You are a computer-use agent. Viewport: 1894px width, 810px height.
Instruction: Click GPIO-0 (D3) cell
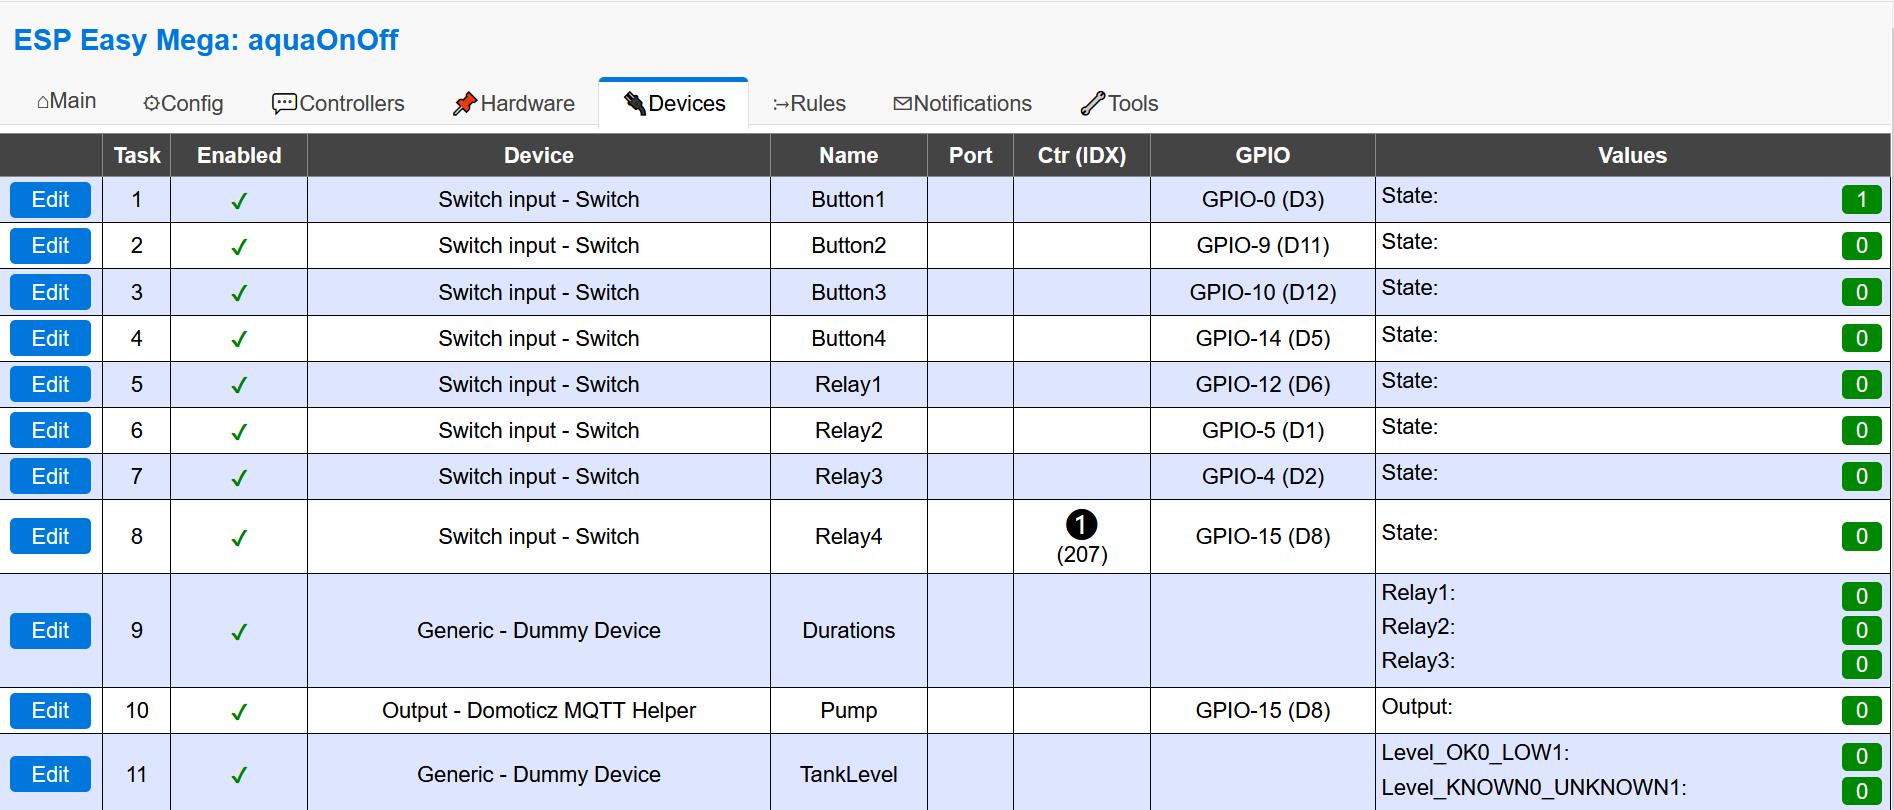point(1263,200)
